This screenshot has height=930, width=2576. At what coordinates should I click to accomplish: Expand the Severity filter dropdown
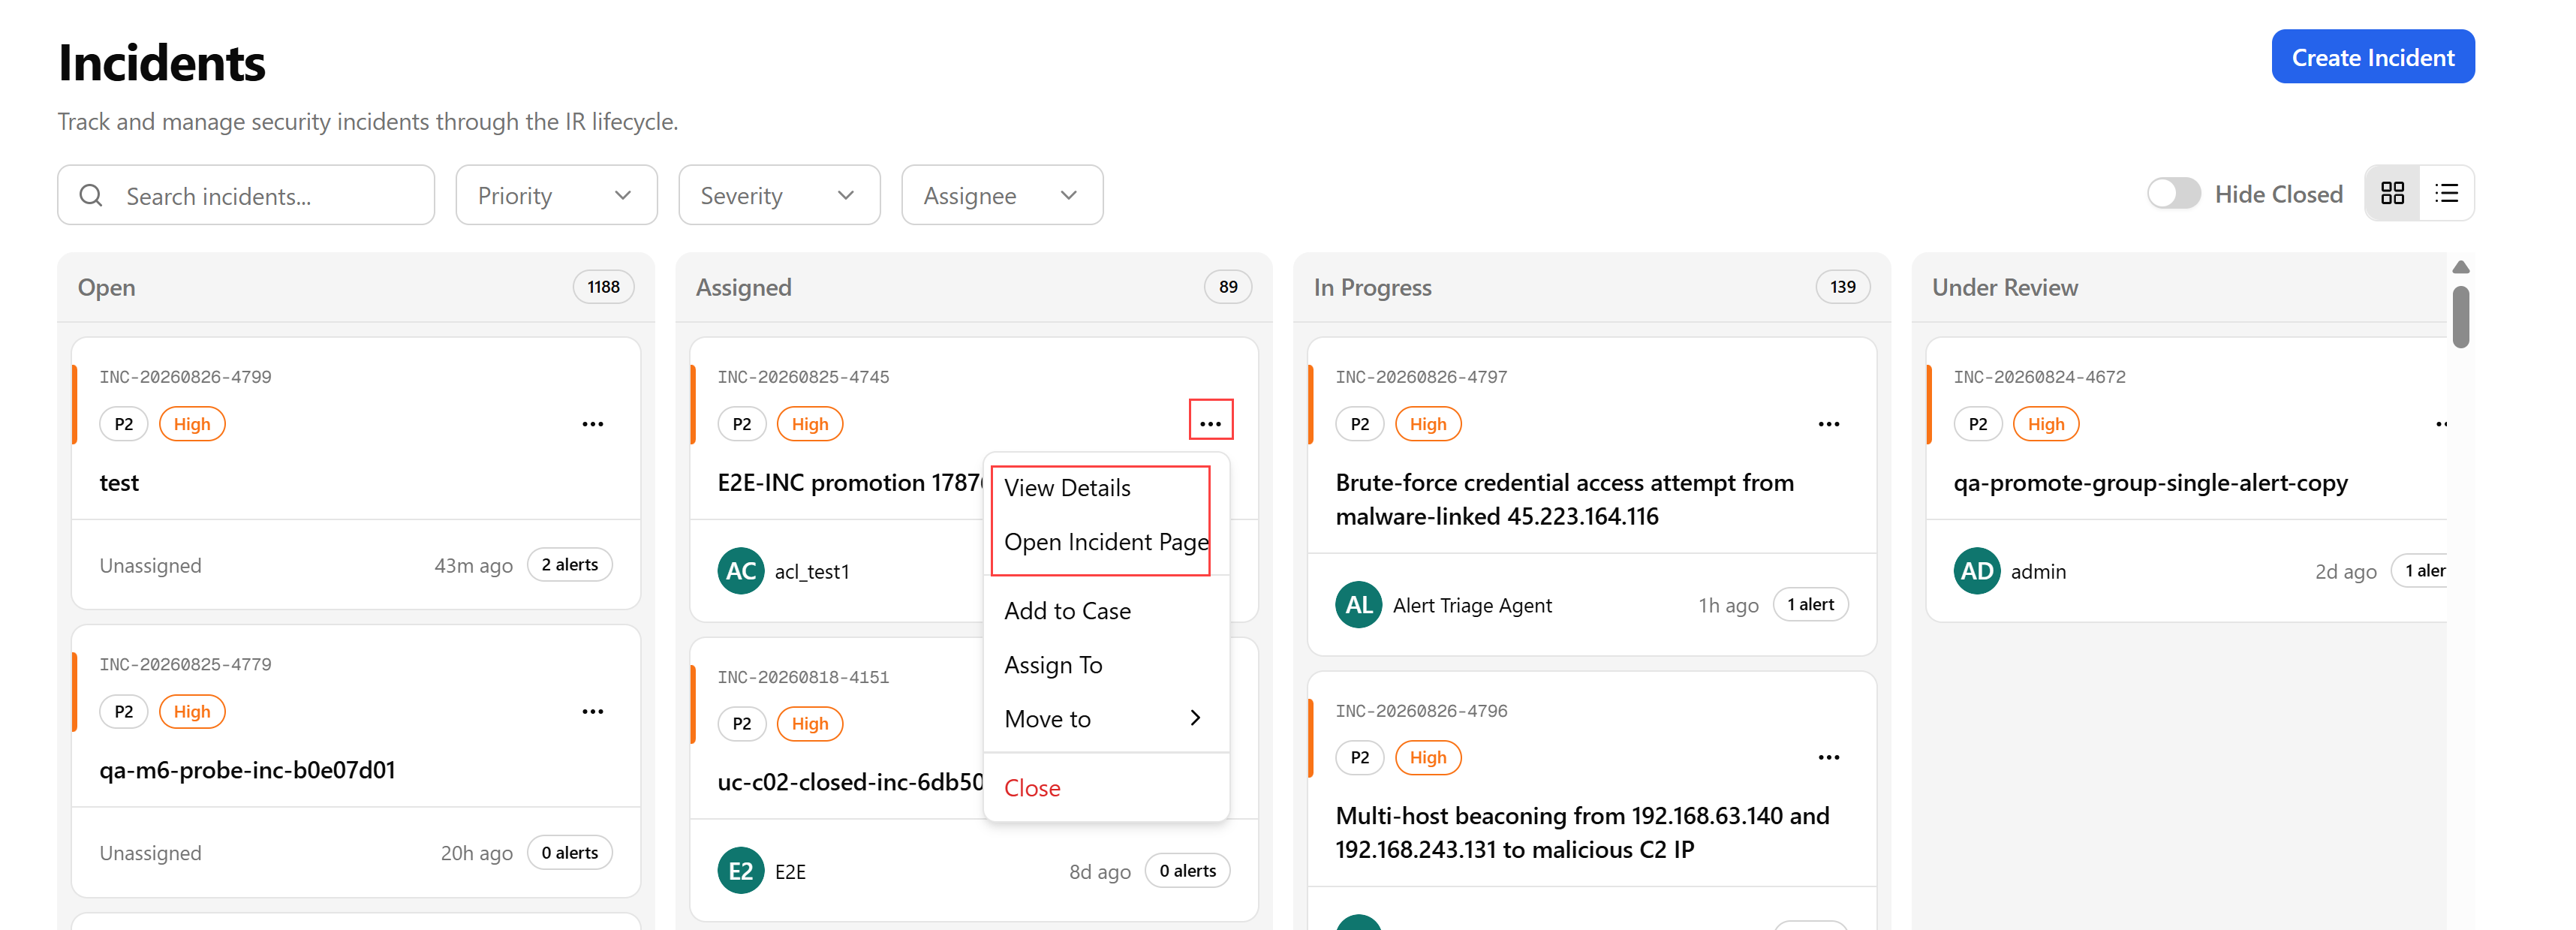(x=779, y=195)
